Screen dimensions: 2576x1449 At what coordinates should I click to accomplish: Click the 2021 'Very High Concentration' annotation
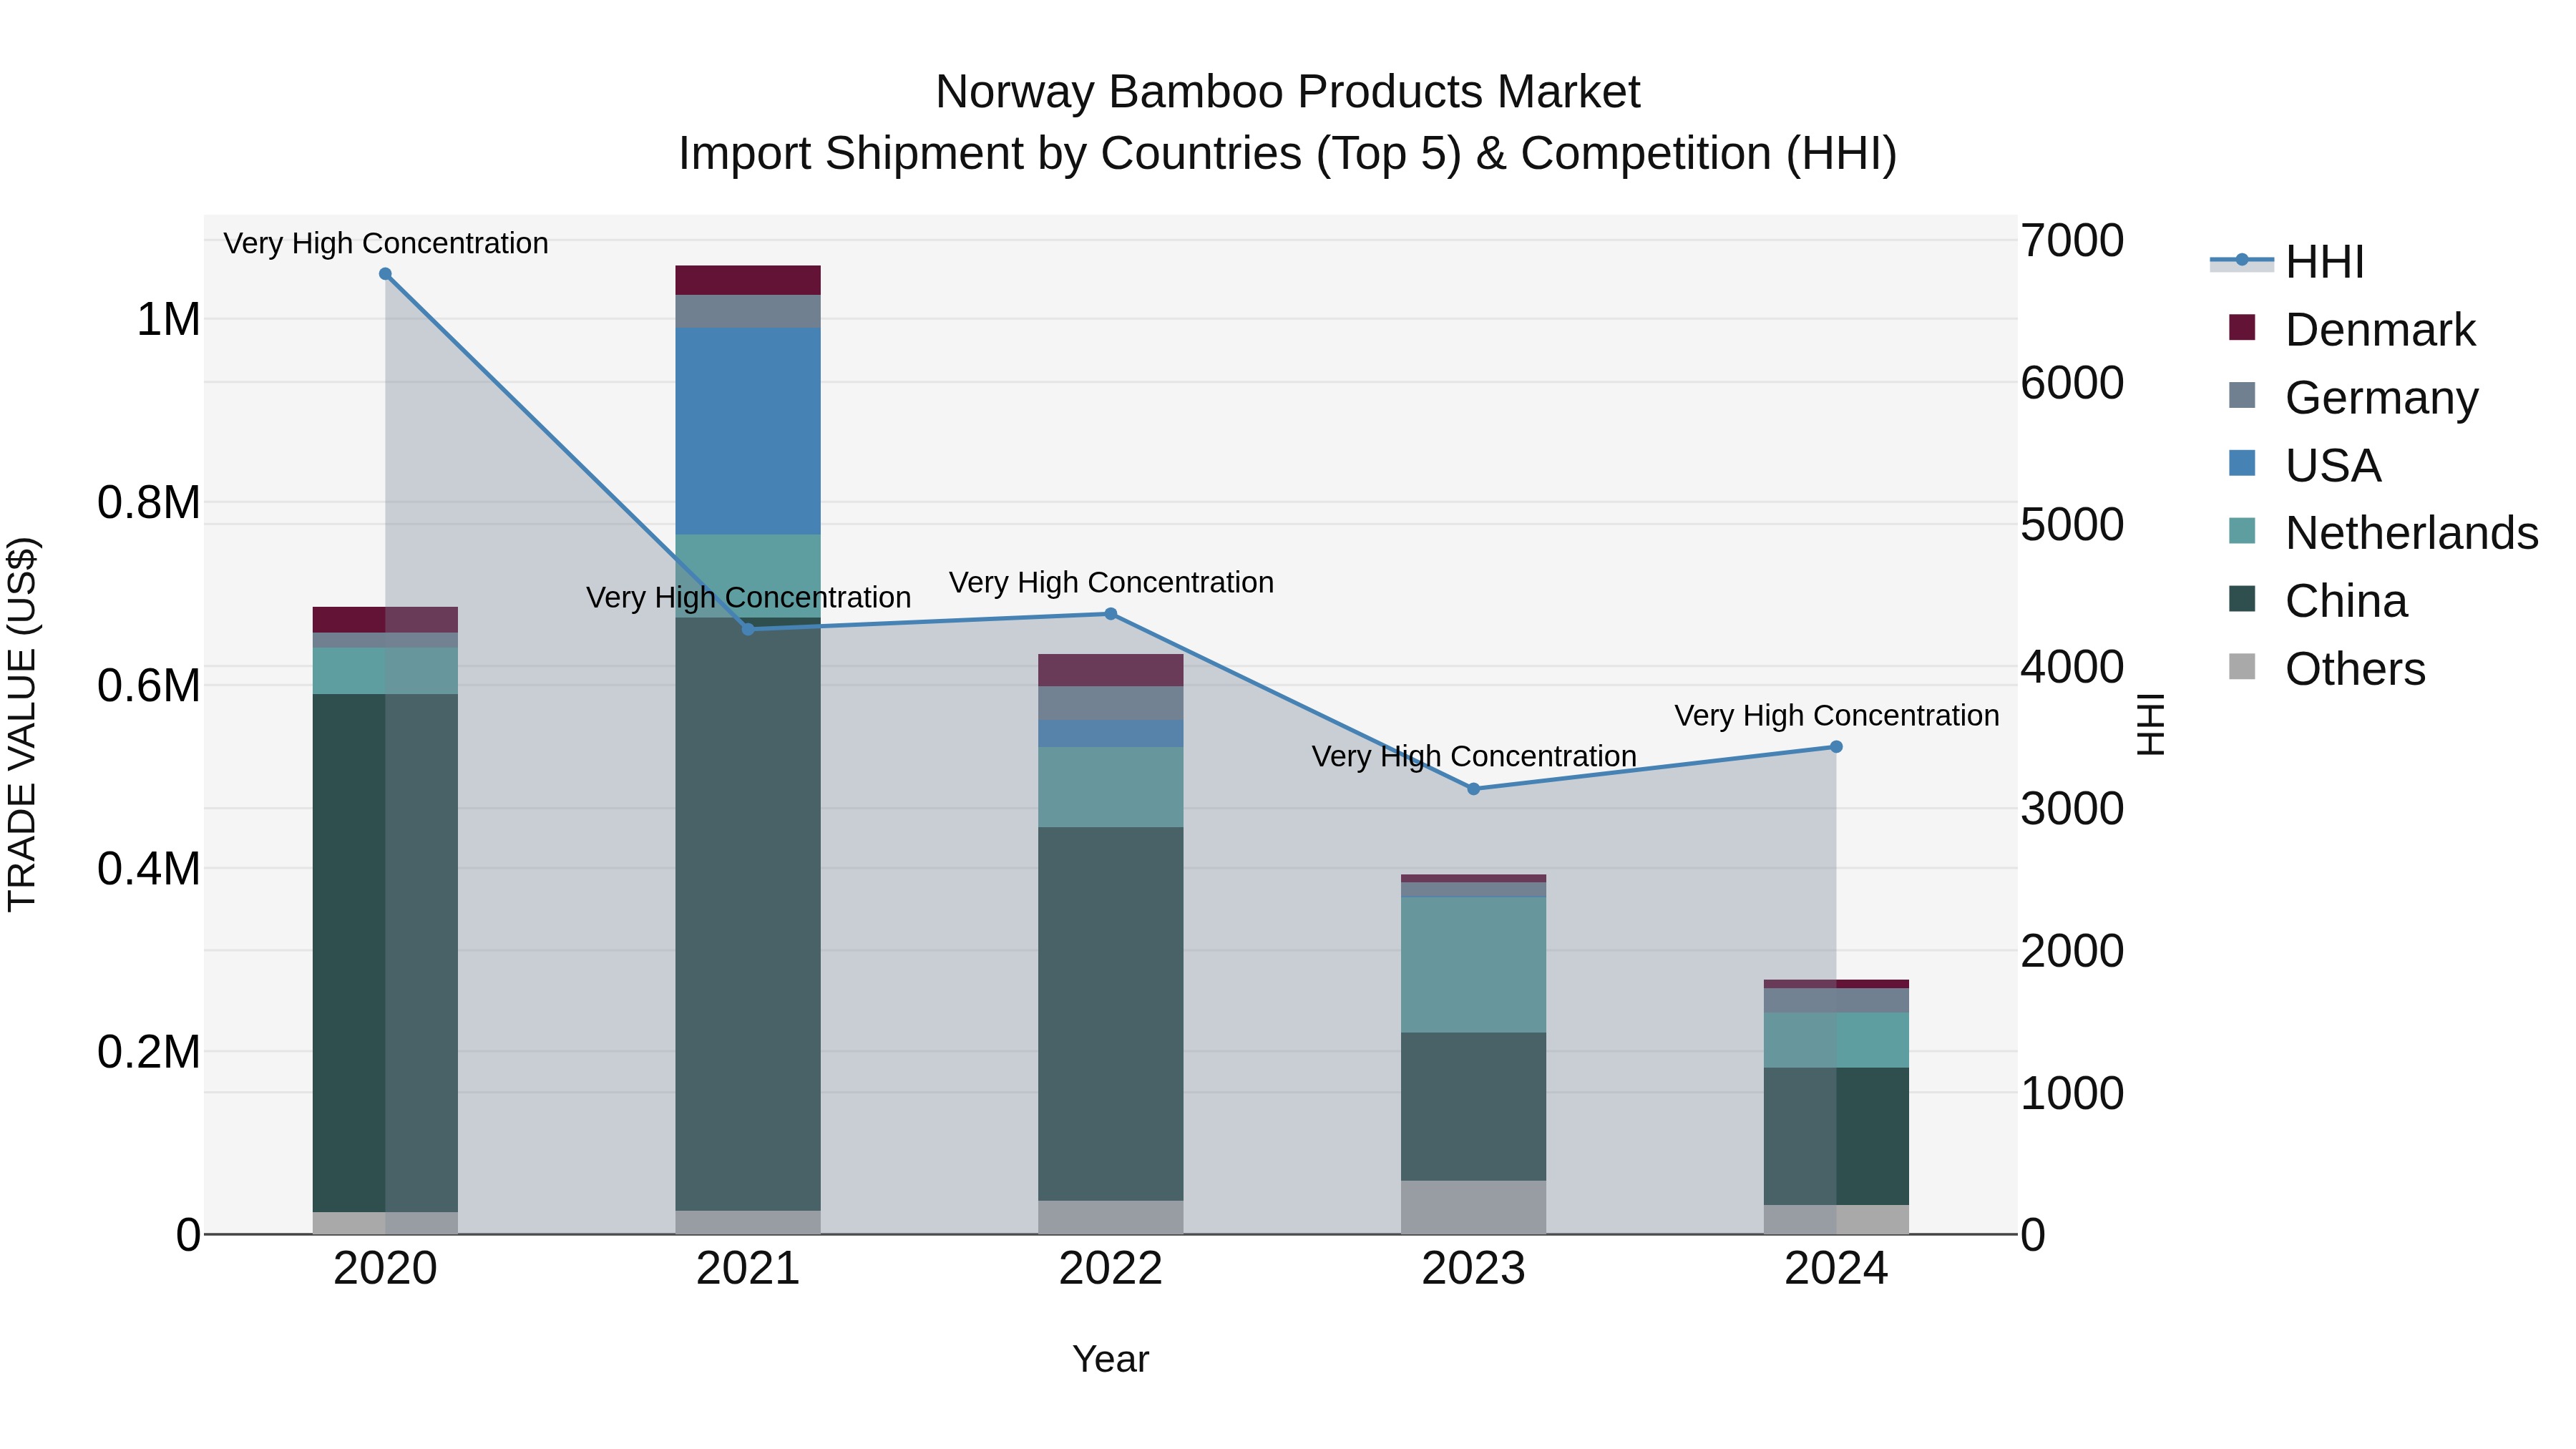pos(748,597)
